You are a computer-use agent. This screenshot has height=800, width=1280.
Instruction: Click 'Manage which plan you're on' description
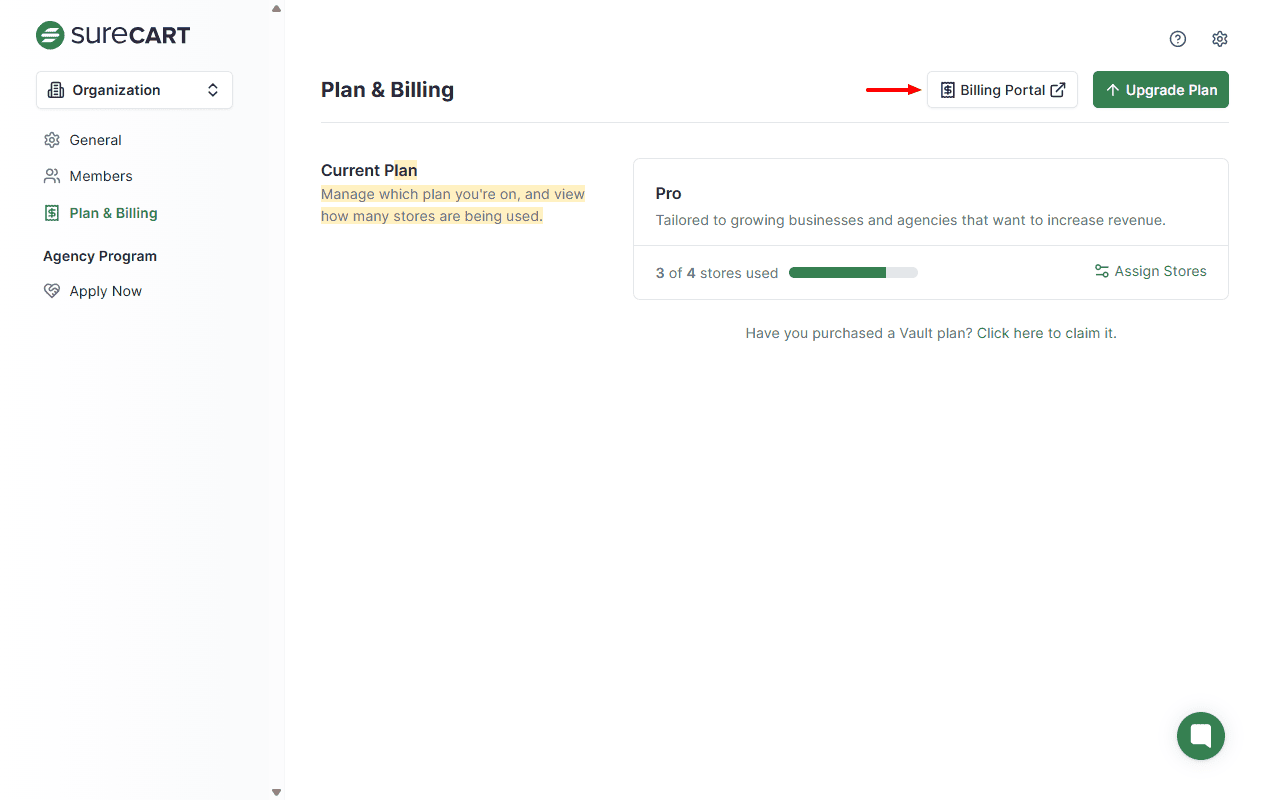click(453, 205)
